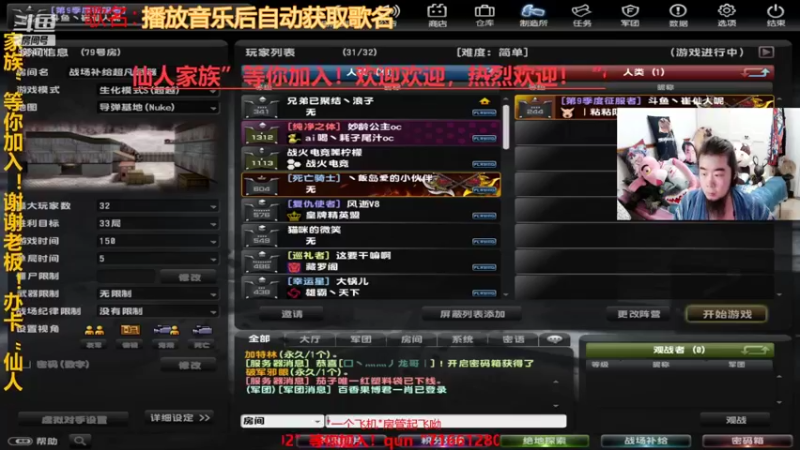Toggle the 密码(数字) password checkbox
The width and height of the screenshot is (800, 450).
point(27,364)
